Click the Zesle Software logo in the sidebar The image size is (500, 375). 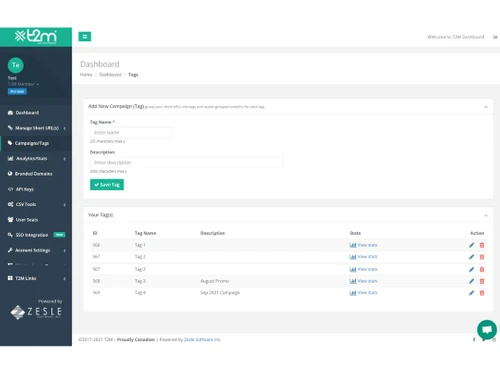36,312
